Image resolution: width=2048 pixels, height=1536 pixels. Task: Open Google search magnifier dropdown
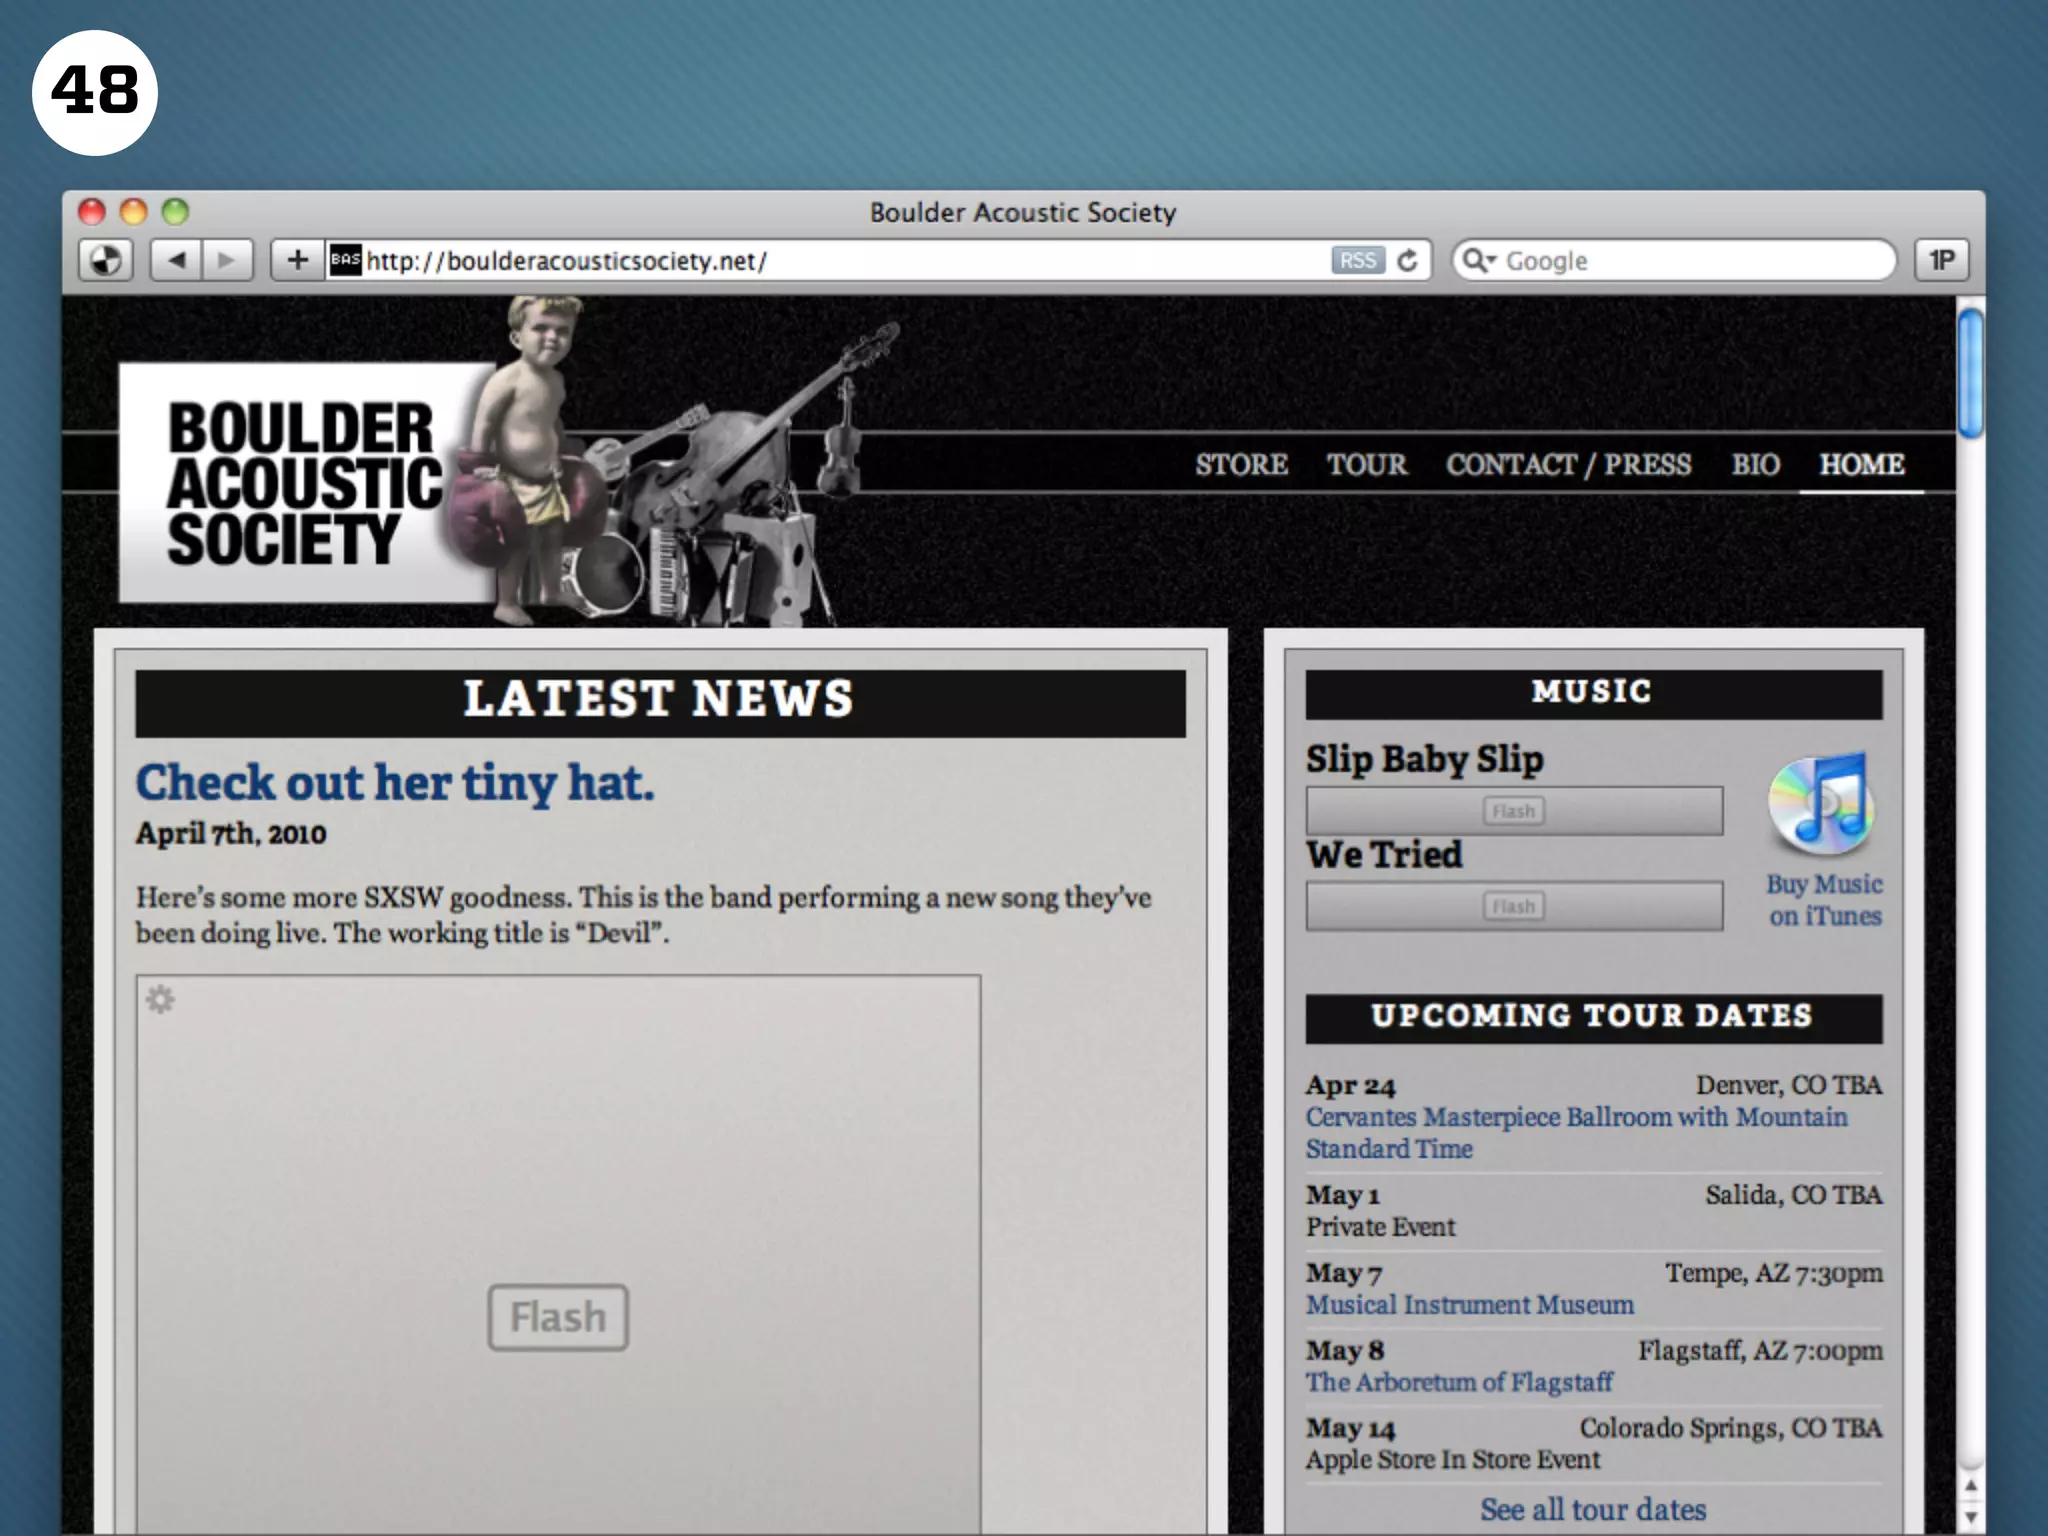[x=1479, y=261]
